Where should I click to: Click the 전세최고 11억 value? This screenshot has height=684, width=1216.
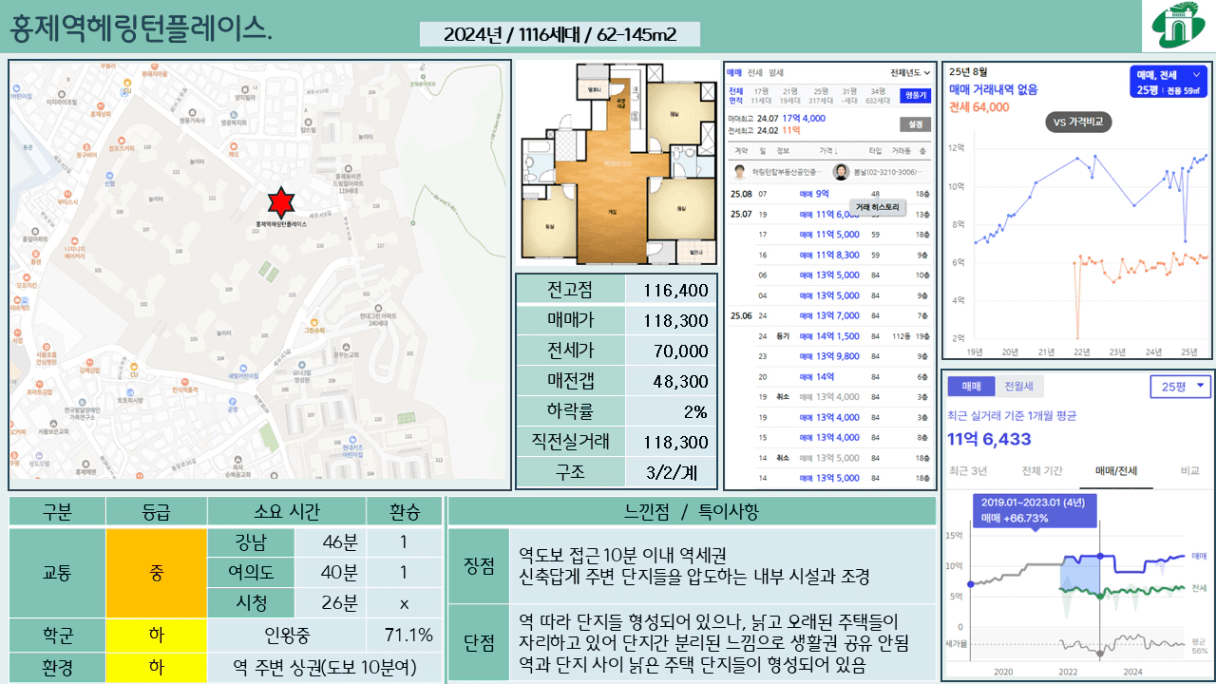791,130
